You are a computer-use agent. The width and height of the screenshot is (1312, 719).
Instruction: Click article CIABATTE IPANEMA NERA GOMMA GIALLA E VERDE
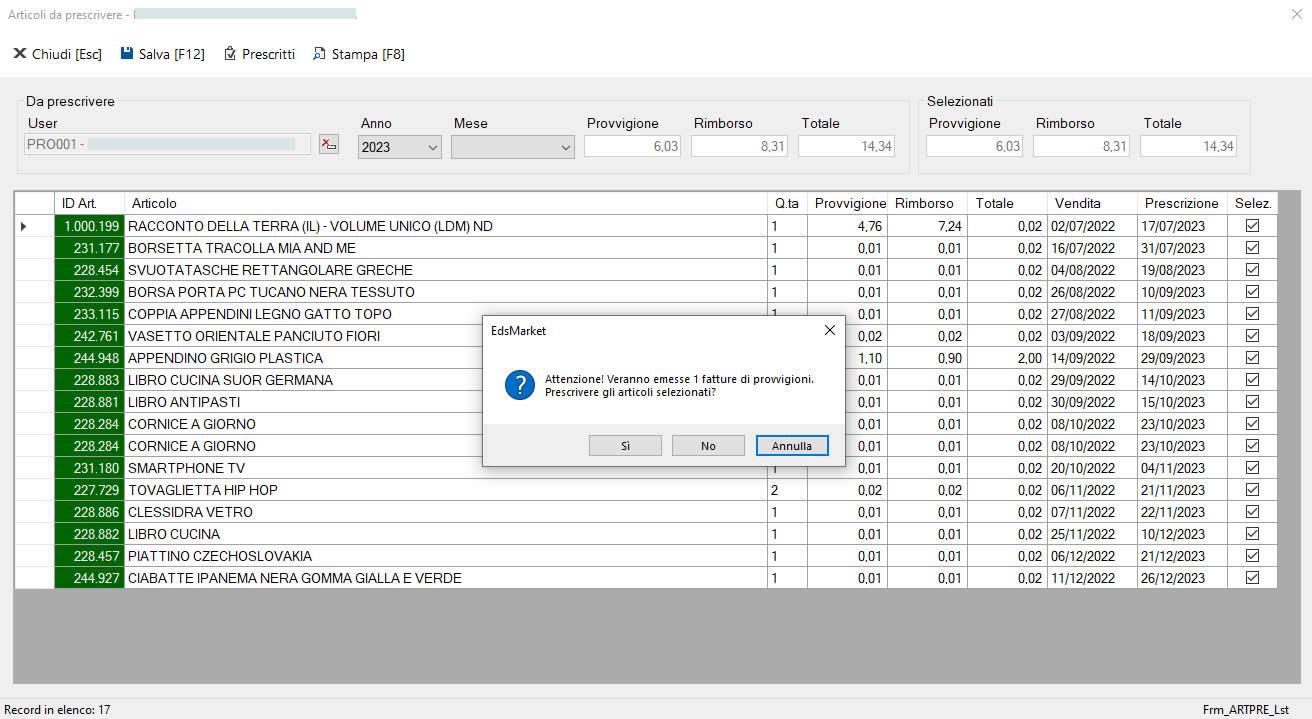(x=295, y=578)
